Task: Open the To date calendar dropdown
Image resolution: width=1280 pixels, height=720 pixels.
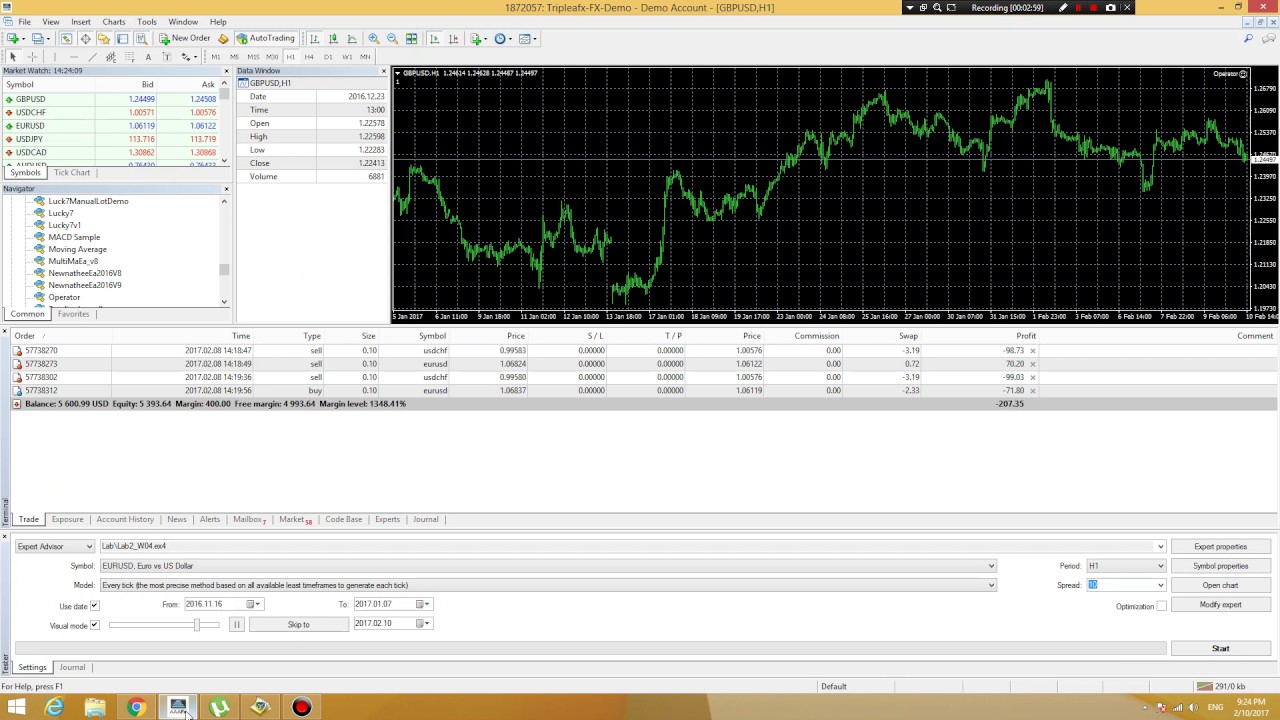Action: point(423,604)
